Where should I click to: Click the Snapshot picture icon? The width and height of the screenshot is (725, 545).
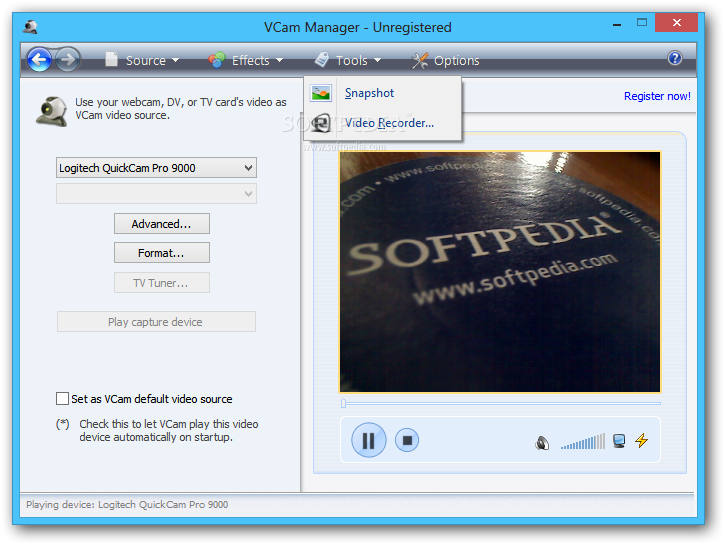click(x=320, y=93)
